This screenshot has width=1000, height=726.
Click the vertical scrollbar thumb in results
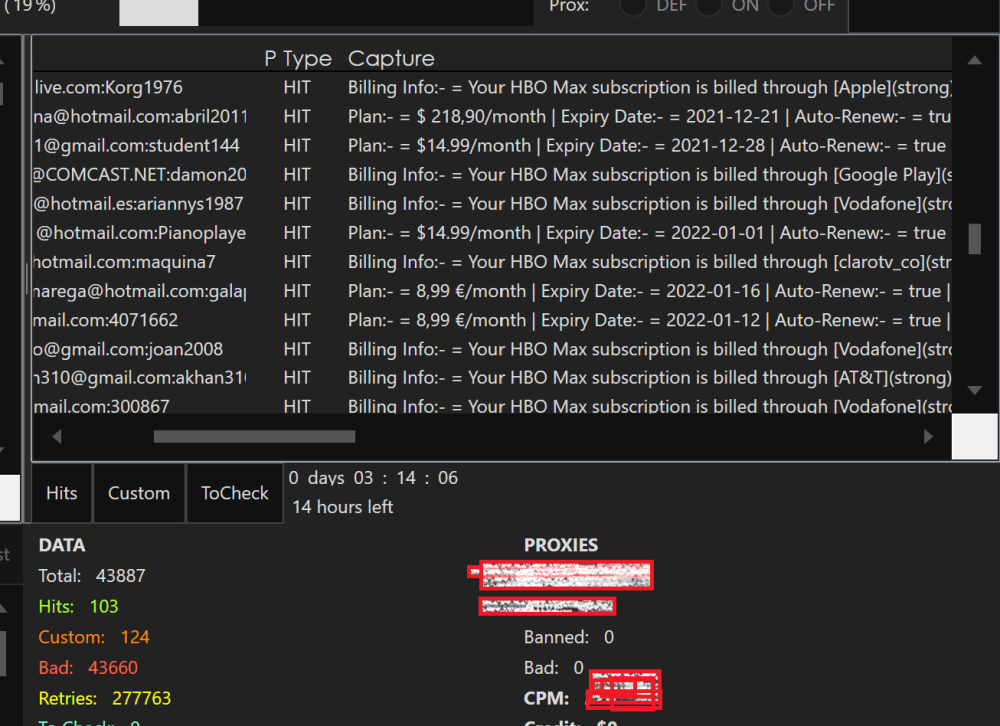point(974,239)
